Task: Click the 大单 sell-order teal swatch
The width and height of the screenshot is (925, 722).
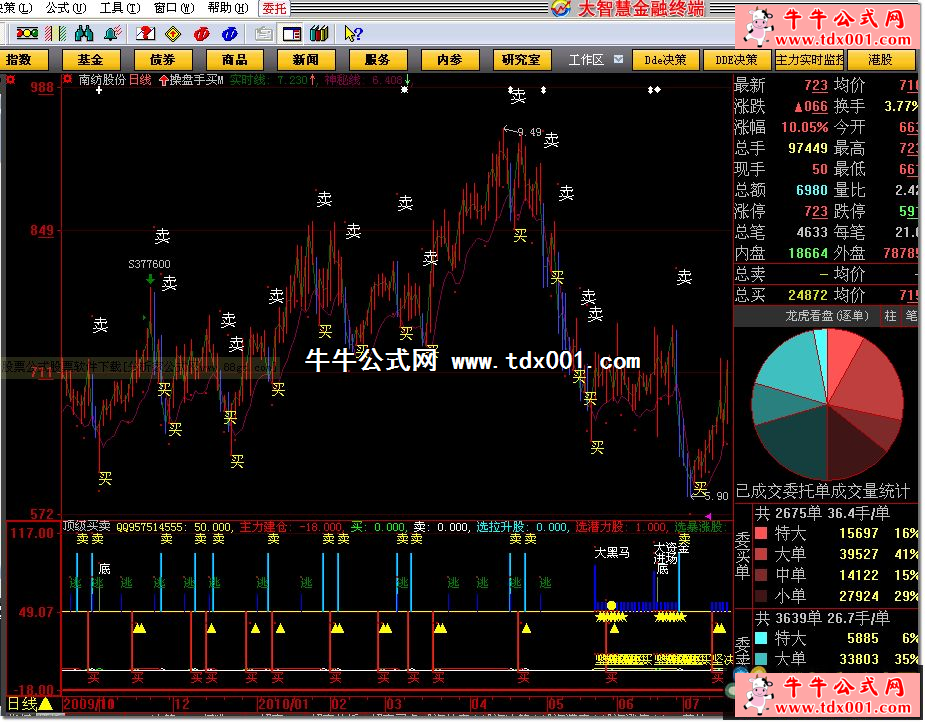Action: point(761,659)
